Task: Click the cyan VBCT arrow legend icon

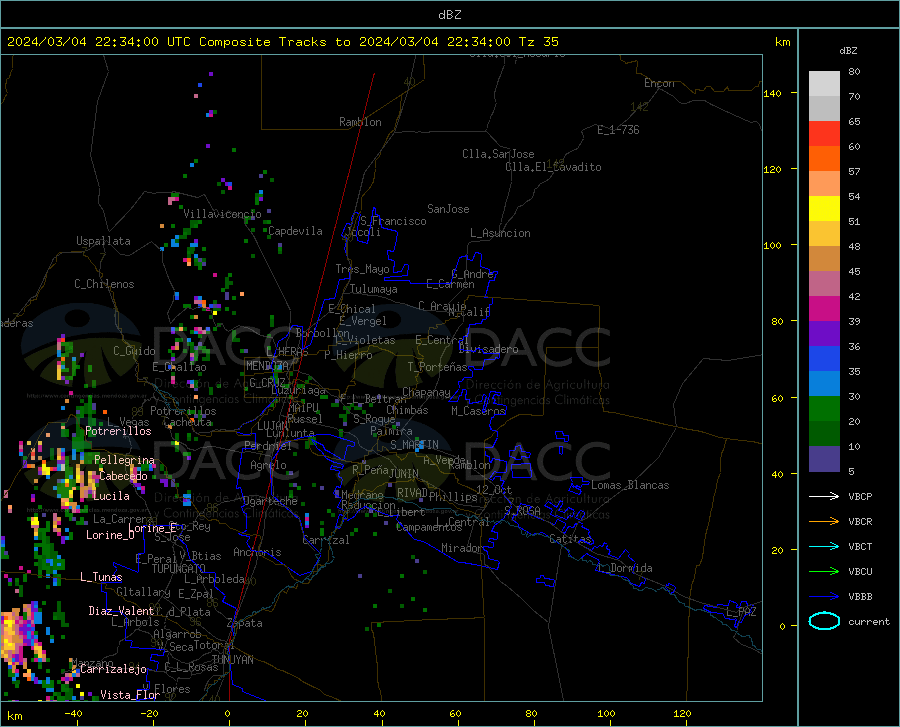Action: (824, 546)
